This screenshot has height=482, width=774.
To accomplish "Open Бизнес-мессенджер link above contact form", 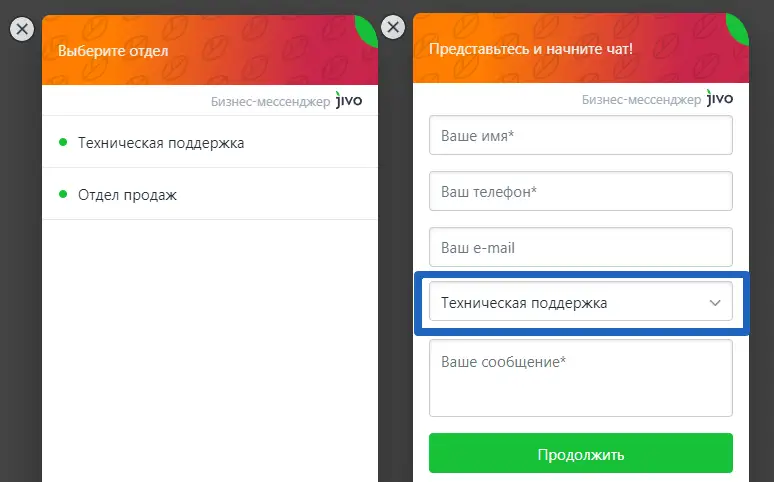I will click(641, 100).
